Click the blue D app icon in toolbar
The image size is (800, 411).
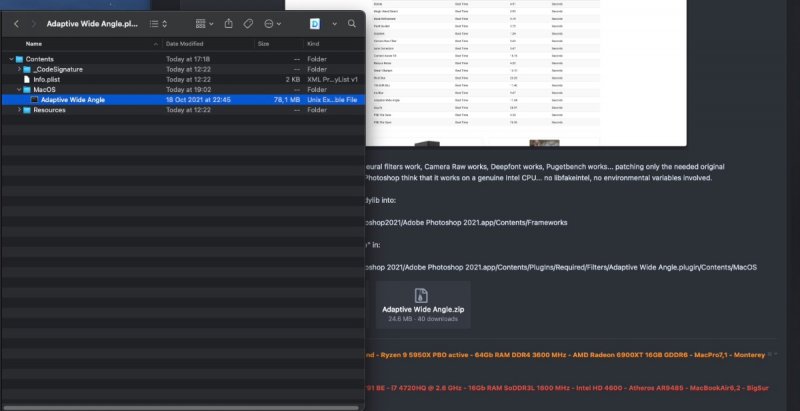(x=313, y=22)
